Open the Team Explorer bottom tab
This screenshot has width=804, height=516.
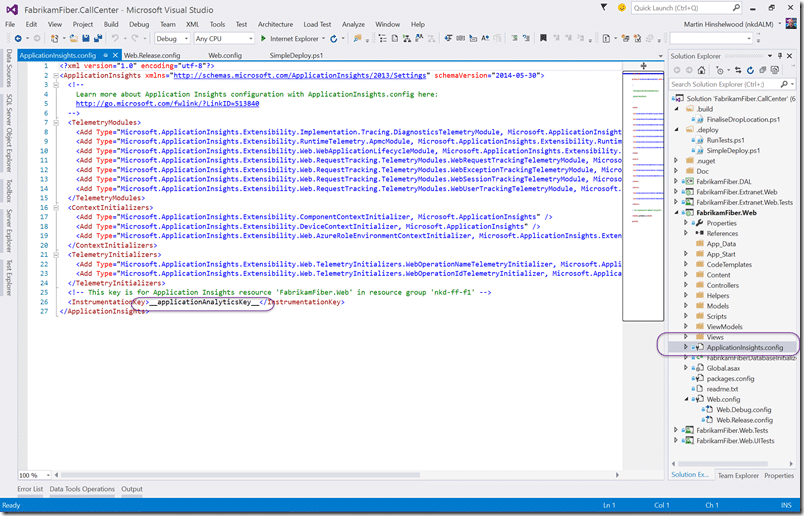click(x=738, y=475)
